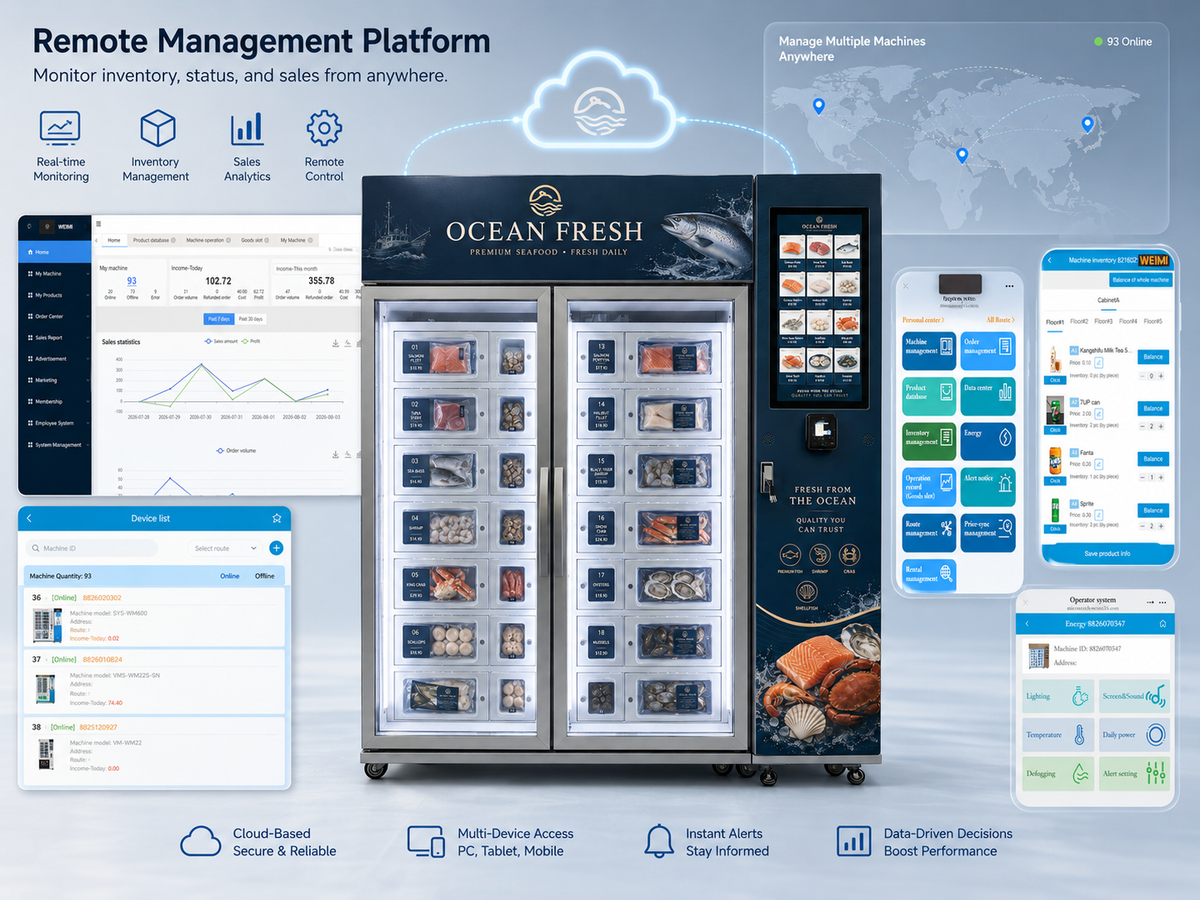Add a device with the blue plus icon

tap(276, 548)
